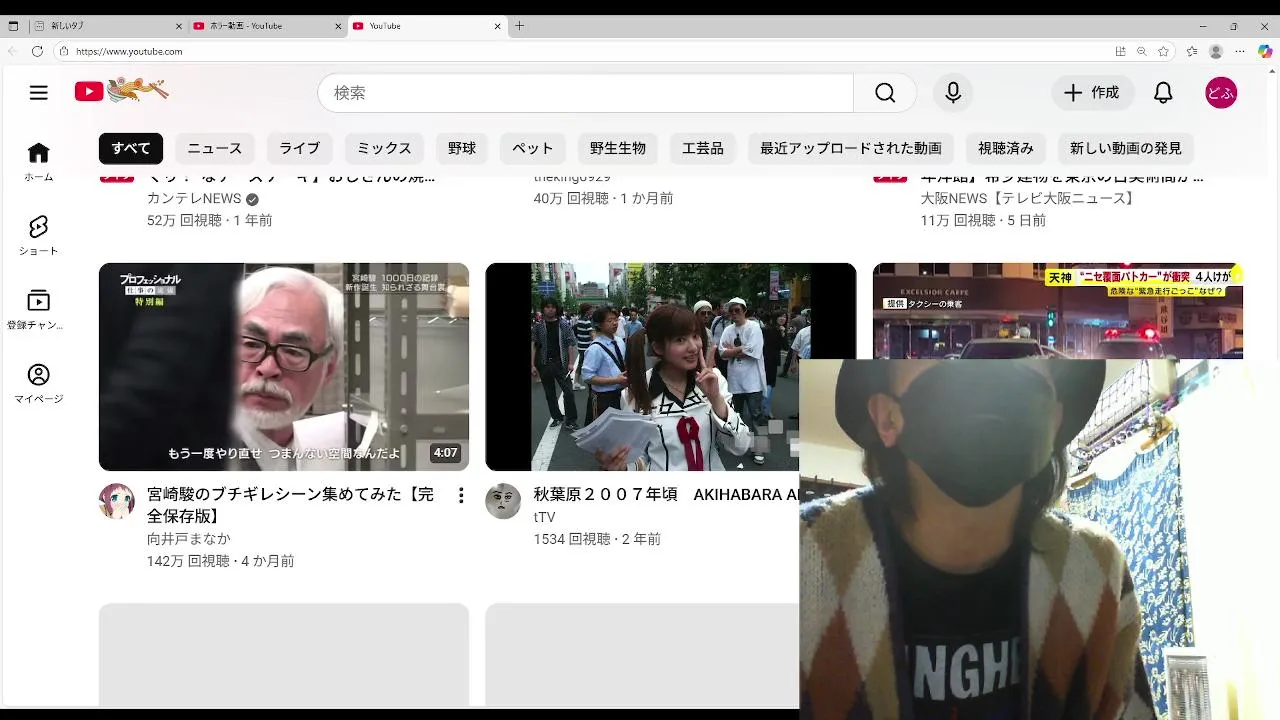Image resolution: width=1280 pixels, height=720 pixels.
Task: Open Shorts in the sidebar
Action: point(38,235)
